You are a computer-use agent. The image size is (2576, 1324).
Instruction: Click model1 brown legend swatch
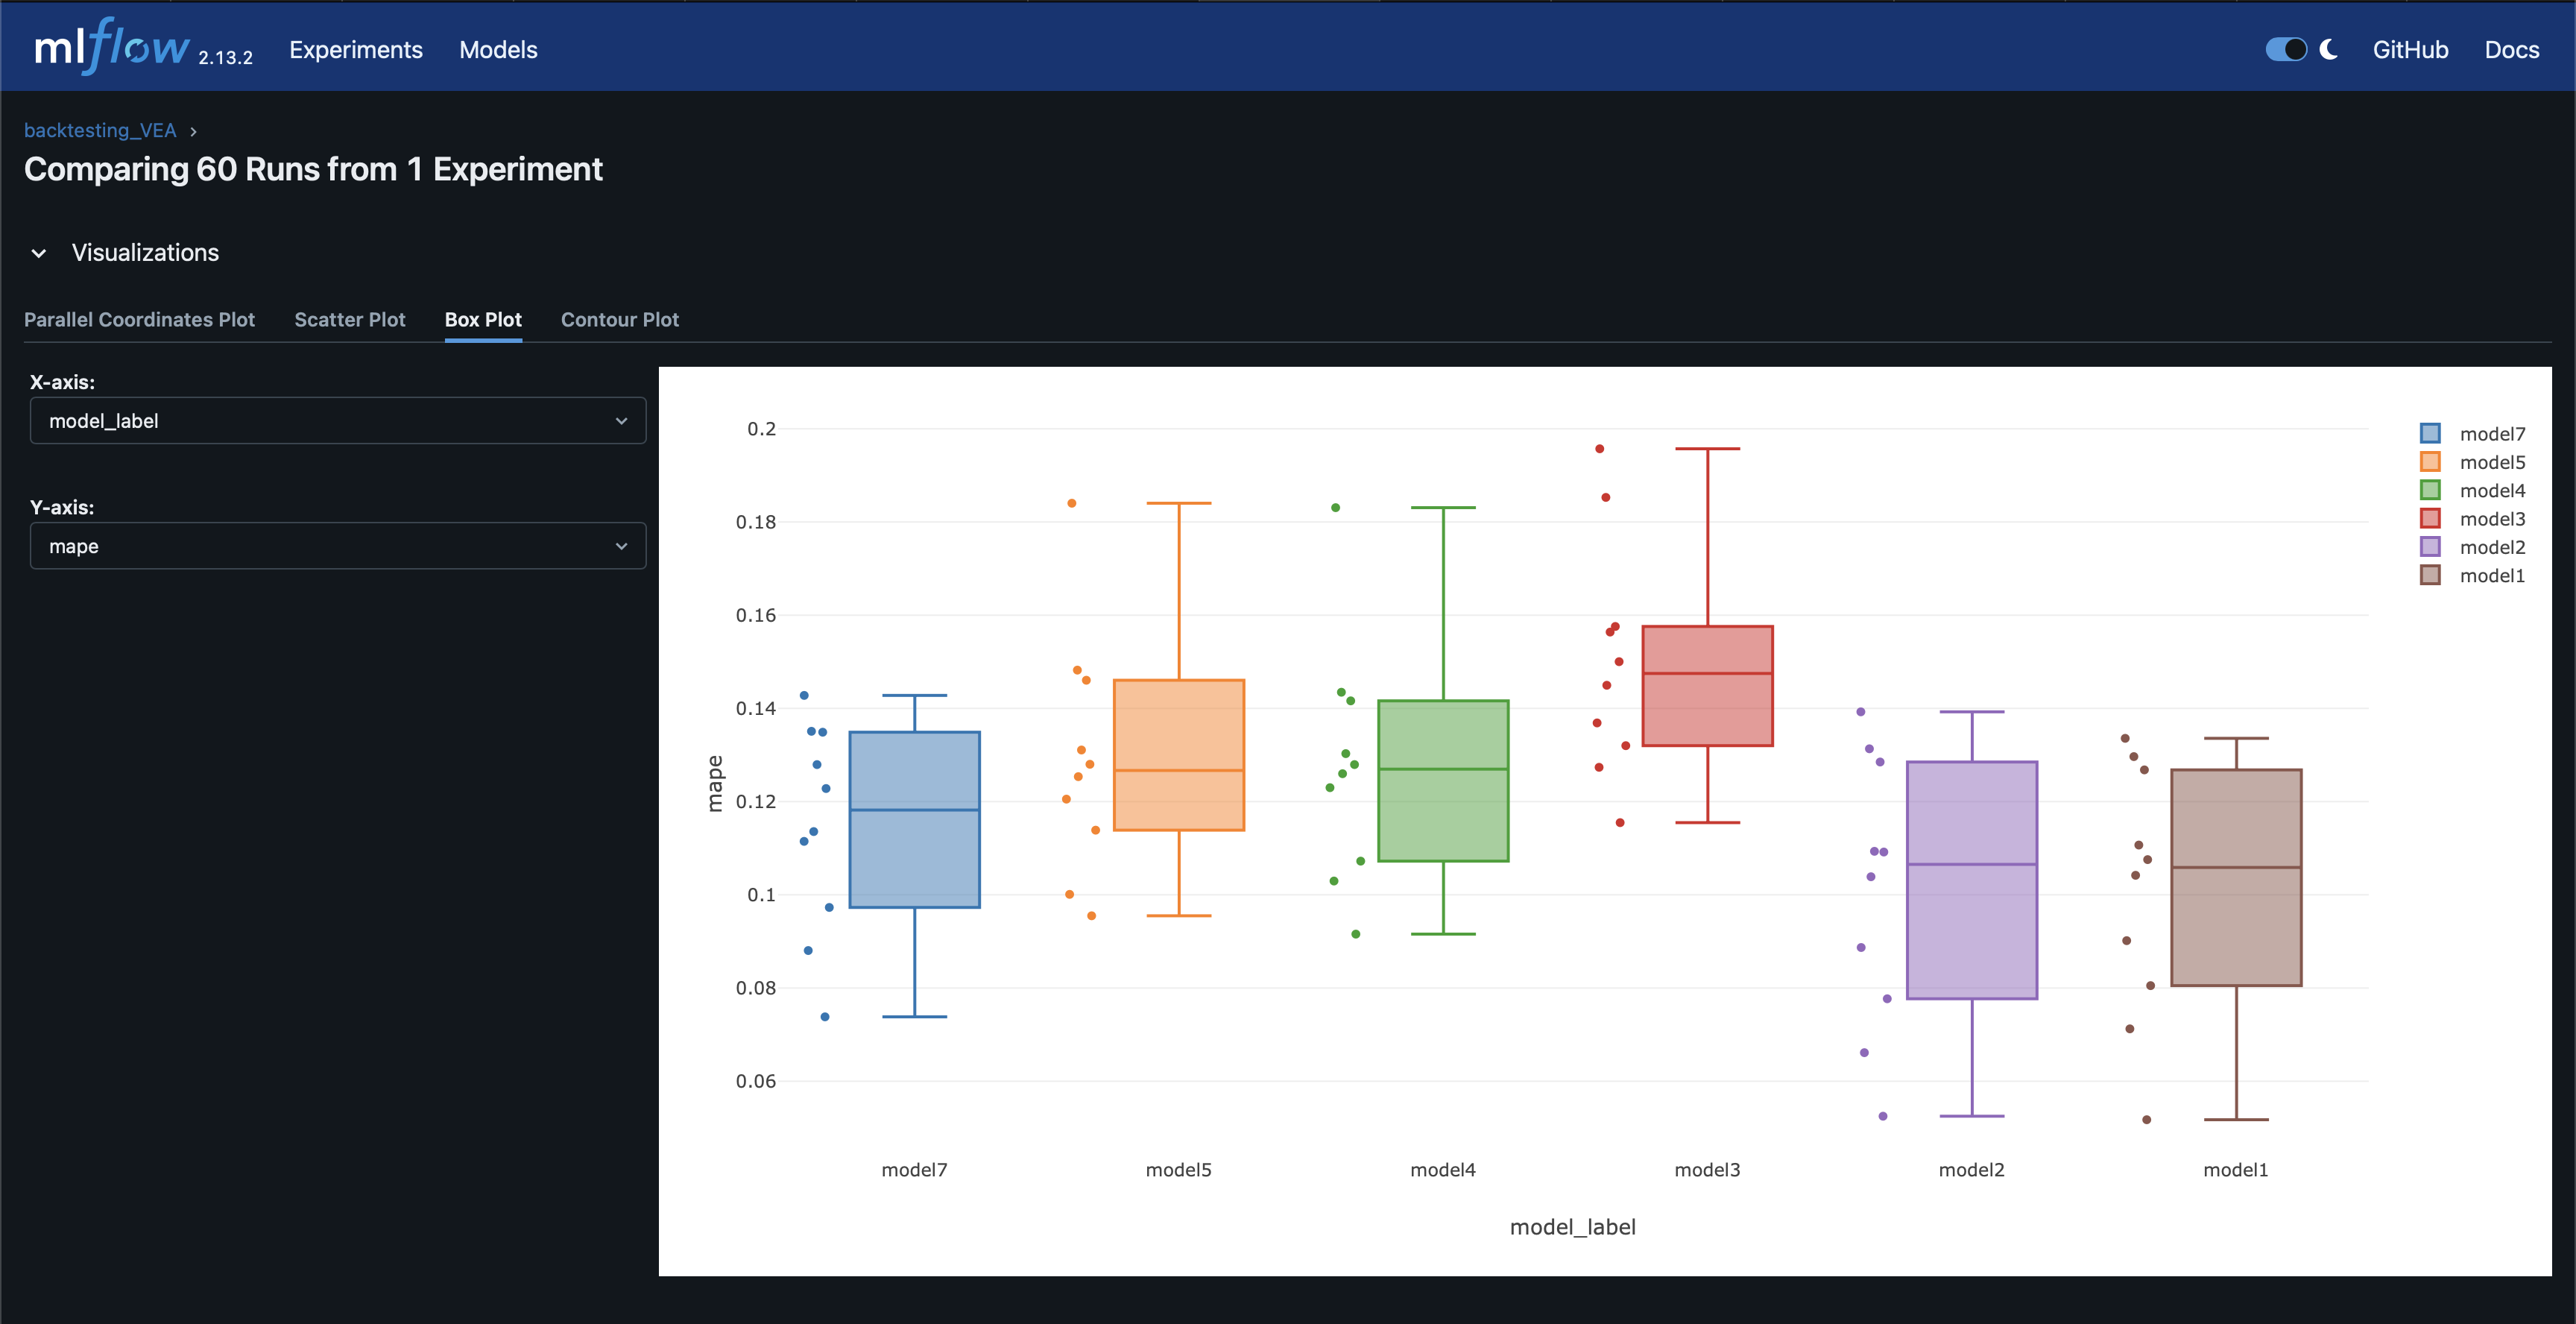pyautogui.click(x=2430, y=575)
